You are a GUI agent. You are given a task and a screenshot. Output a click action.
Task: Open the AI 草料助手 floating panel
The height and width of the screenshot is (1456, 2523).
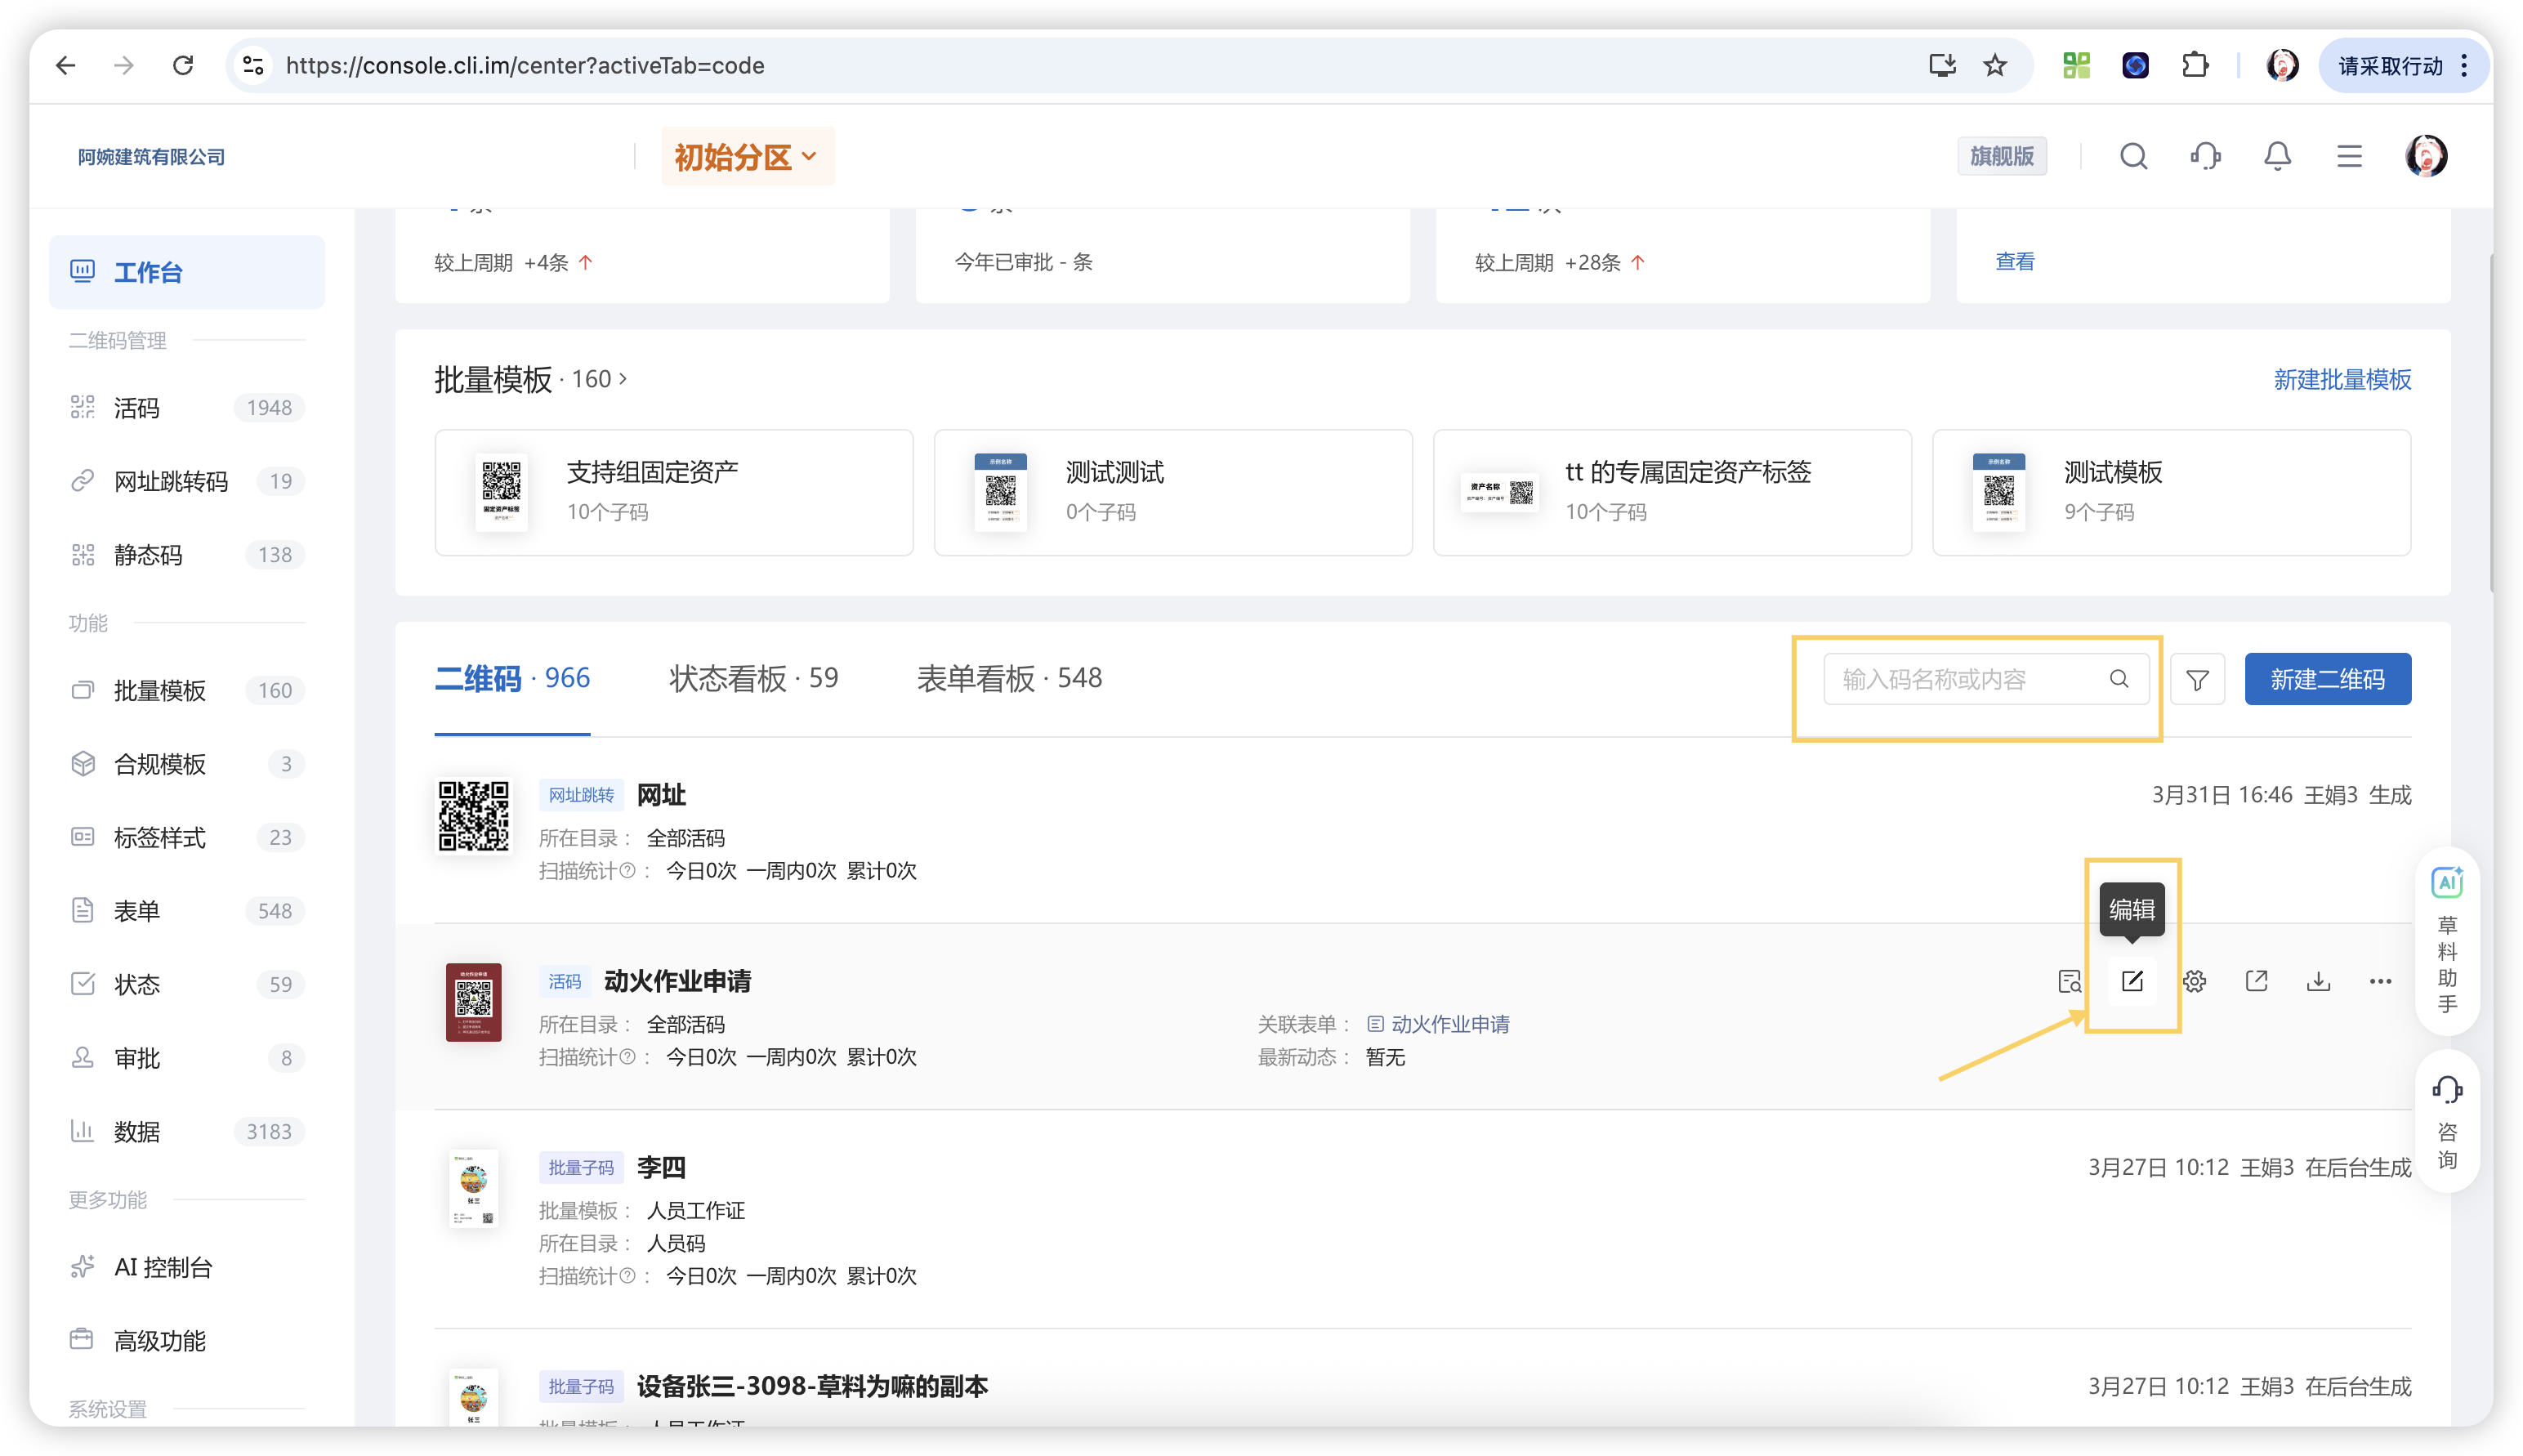(2447, 940)
